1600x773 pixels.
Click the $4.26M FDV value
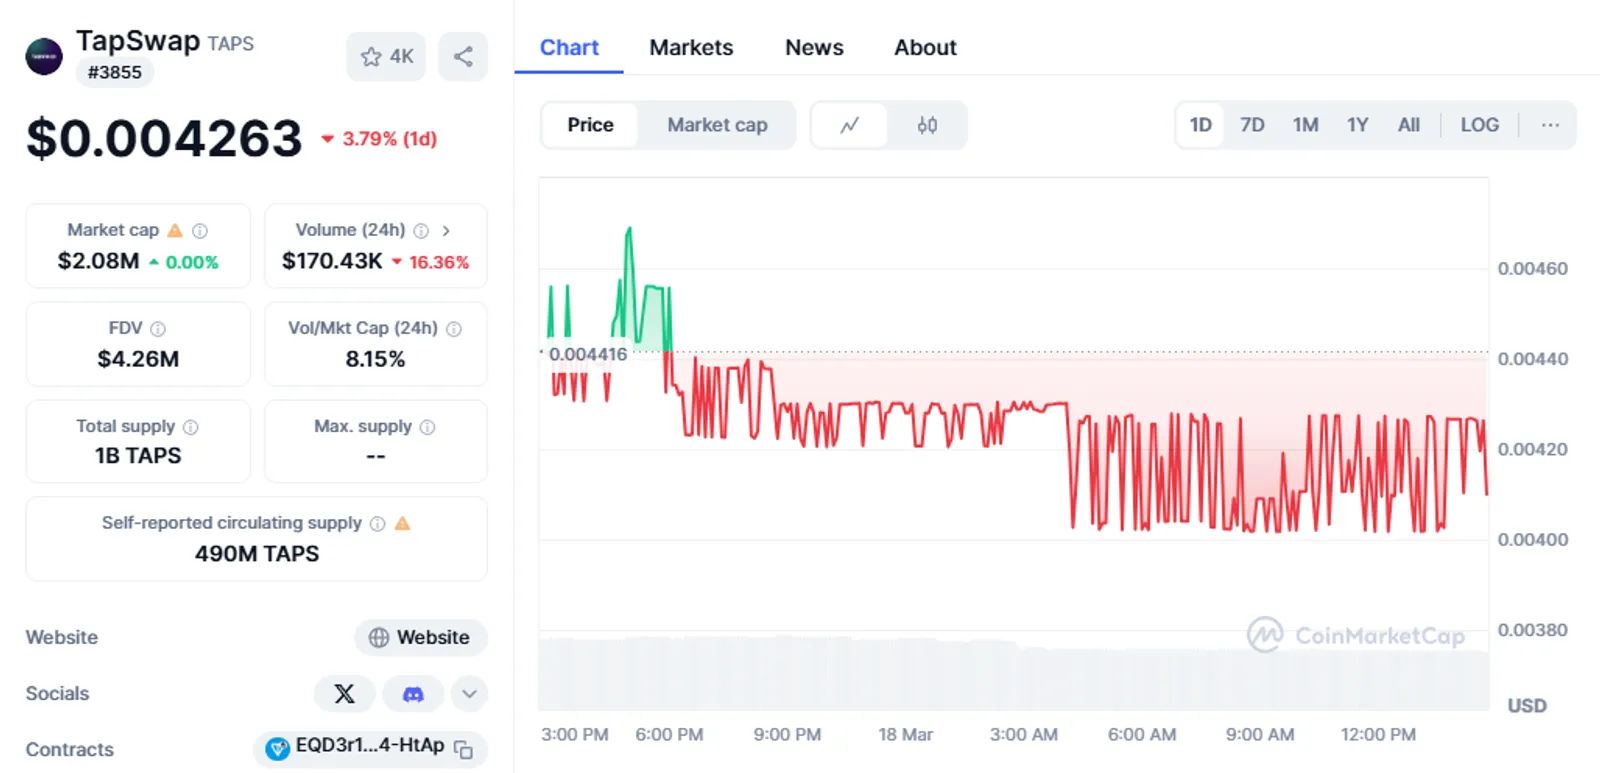click(138, 359)
